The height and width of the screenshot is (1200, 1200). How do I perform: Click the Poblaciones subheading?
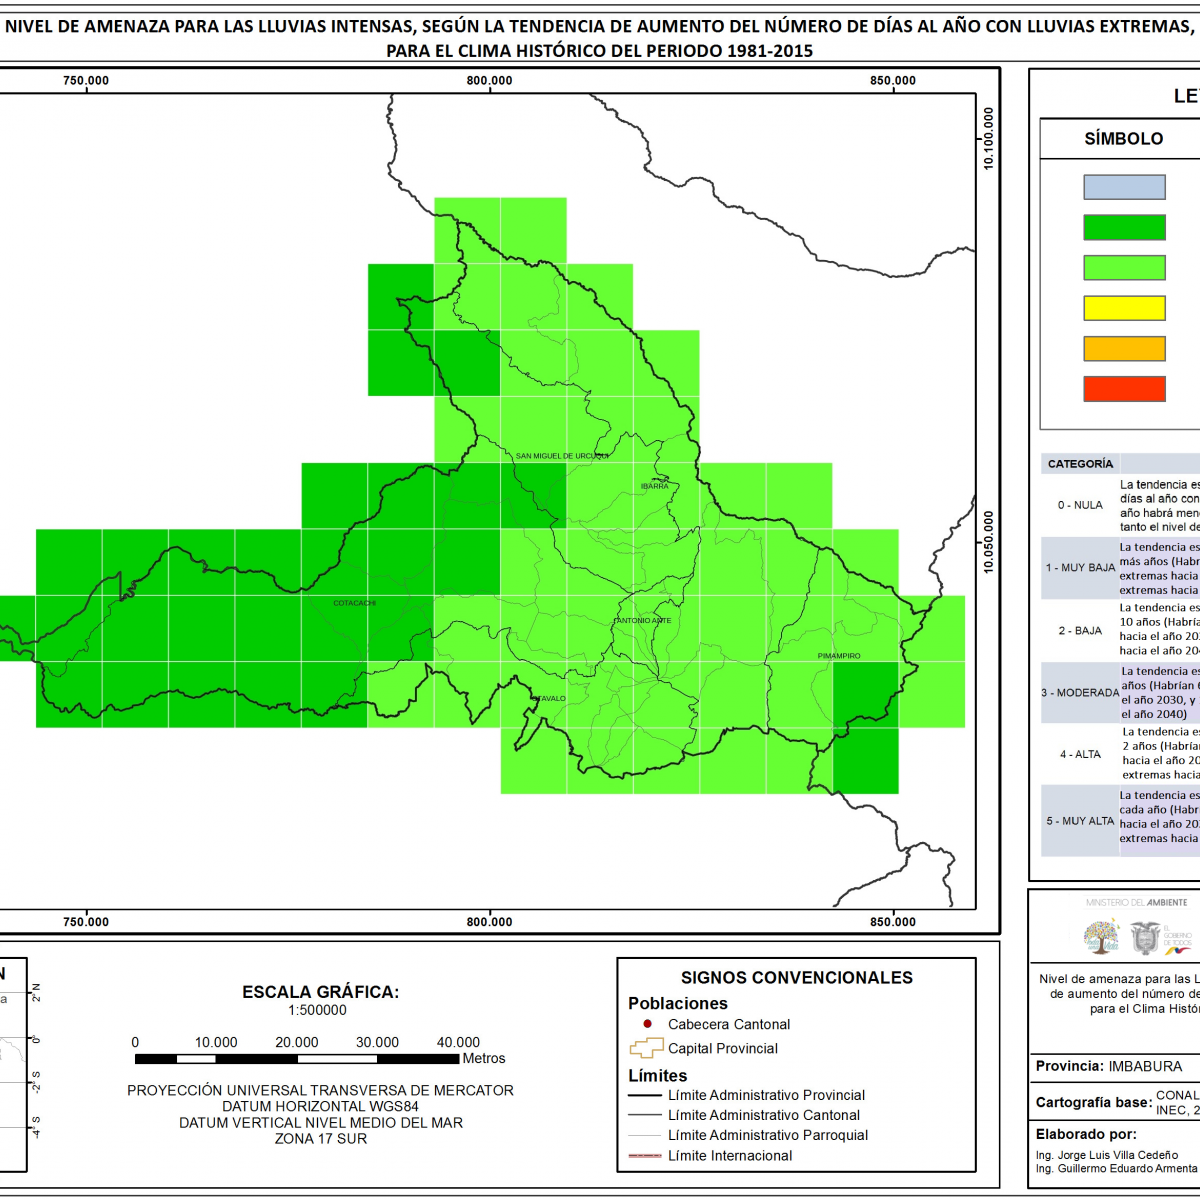click(678, 1003)
